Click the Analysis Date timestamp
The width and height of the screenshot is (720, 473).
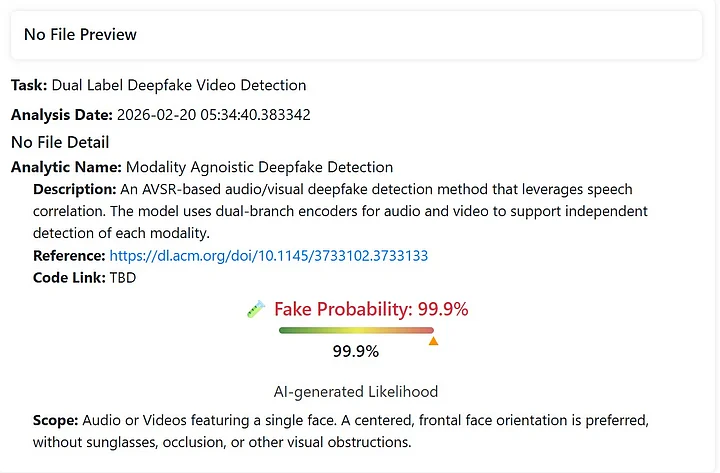pos(214,115)
